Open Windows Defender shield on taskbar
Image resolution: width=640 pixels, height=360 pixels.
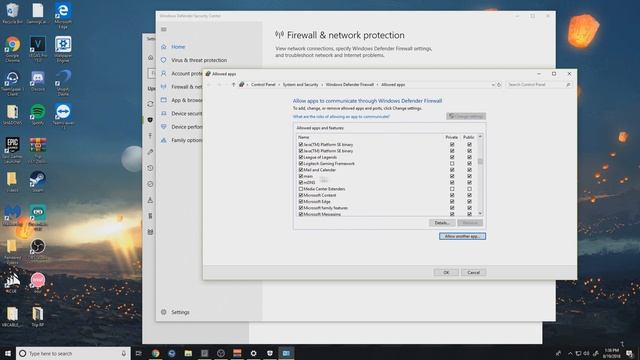(x=270, y=353)
